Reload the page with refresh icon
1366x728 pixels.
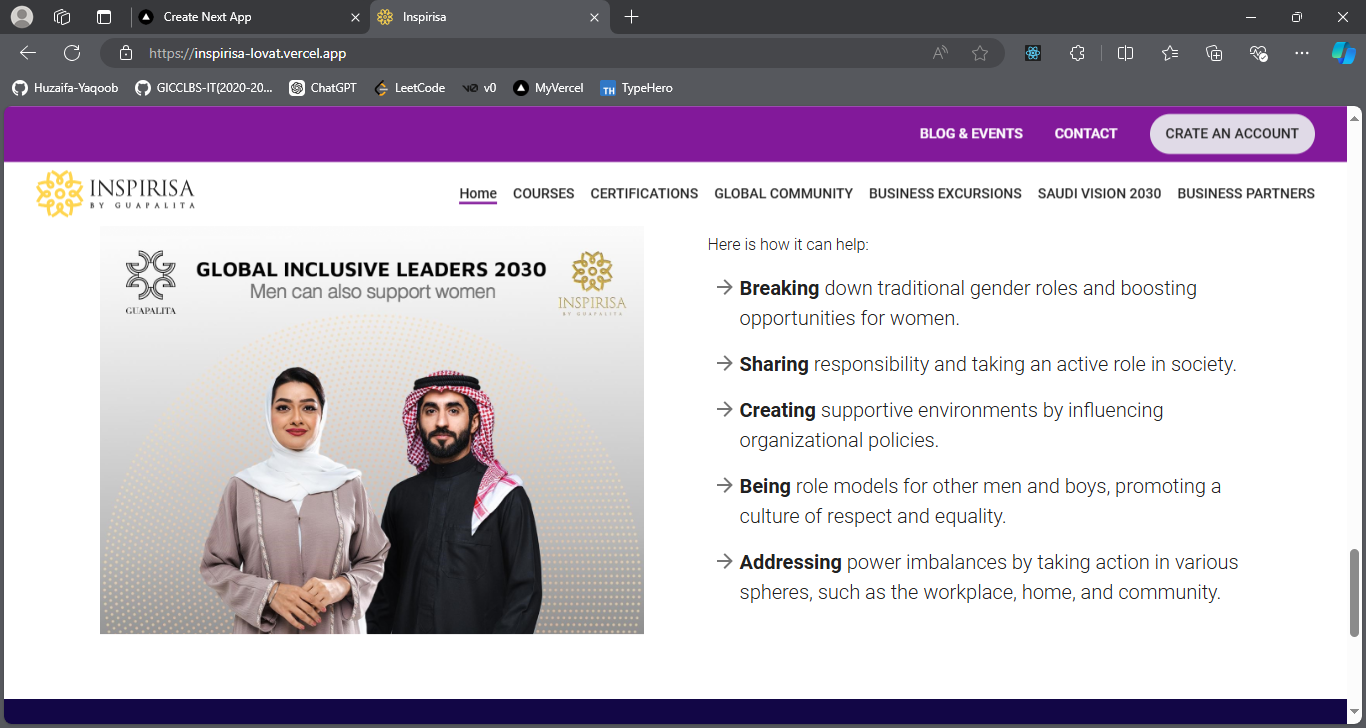coord(72,53)
